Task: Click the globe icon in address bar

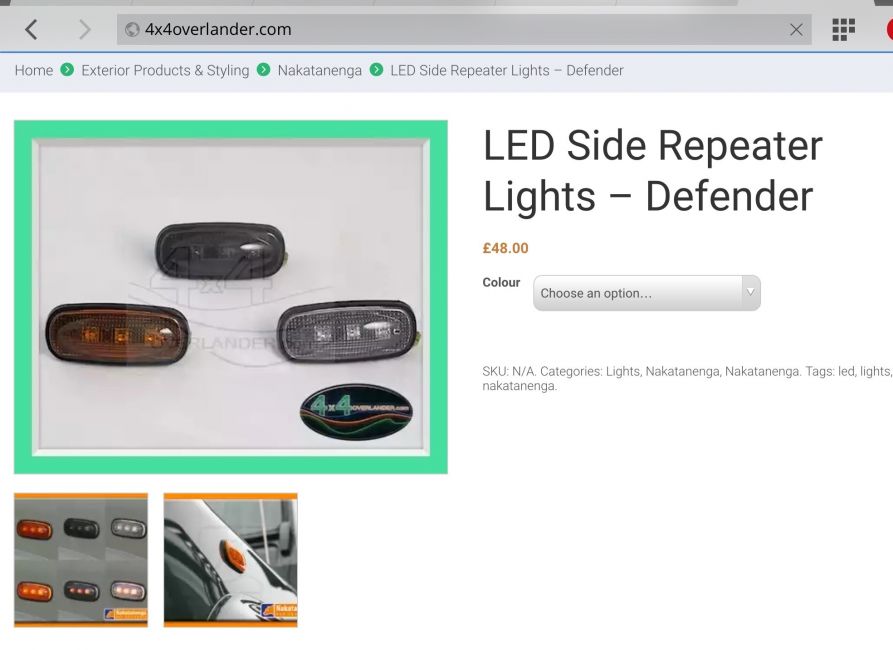Action: pos(132,30)
